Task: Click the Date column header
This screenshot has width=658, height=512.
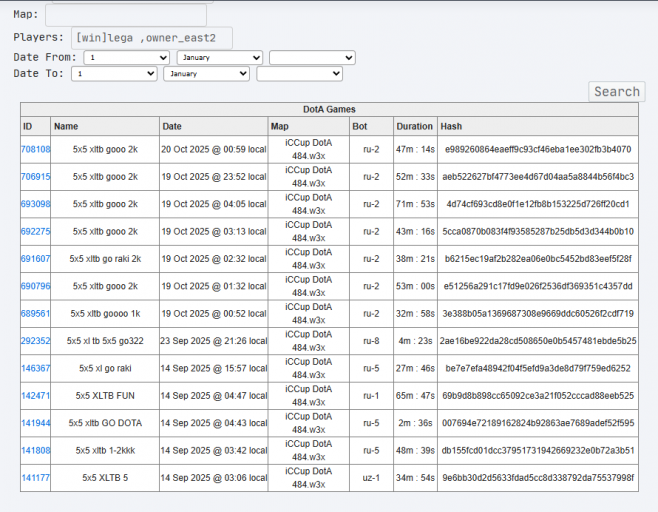Action: coord(214,126)
